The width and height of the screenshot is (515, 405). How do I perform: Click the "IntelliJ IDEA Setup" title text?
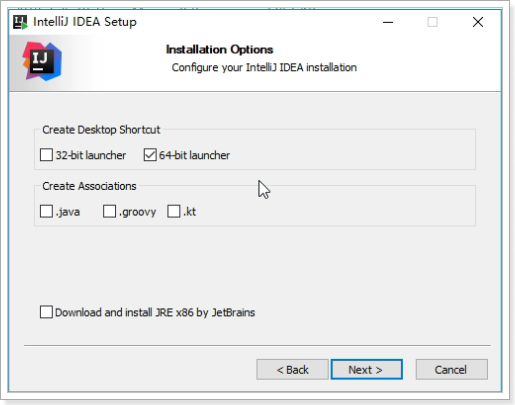[x=85, y=22]
